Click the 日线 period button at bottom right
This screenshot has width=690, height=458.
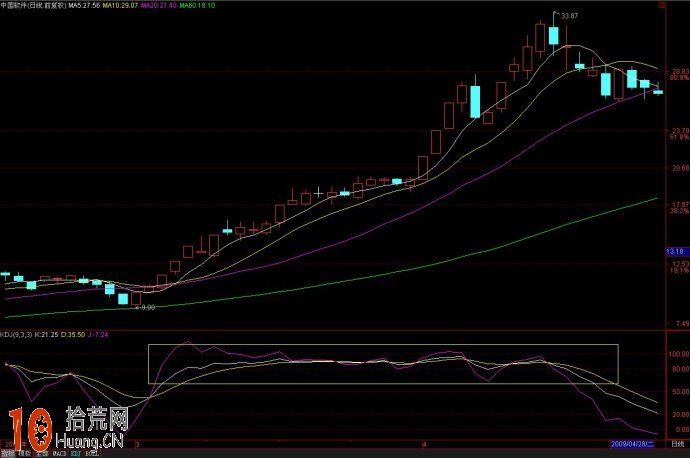coord(678,444)
